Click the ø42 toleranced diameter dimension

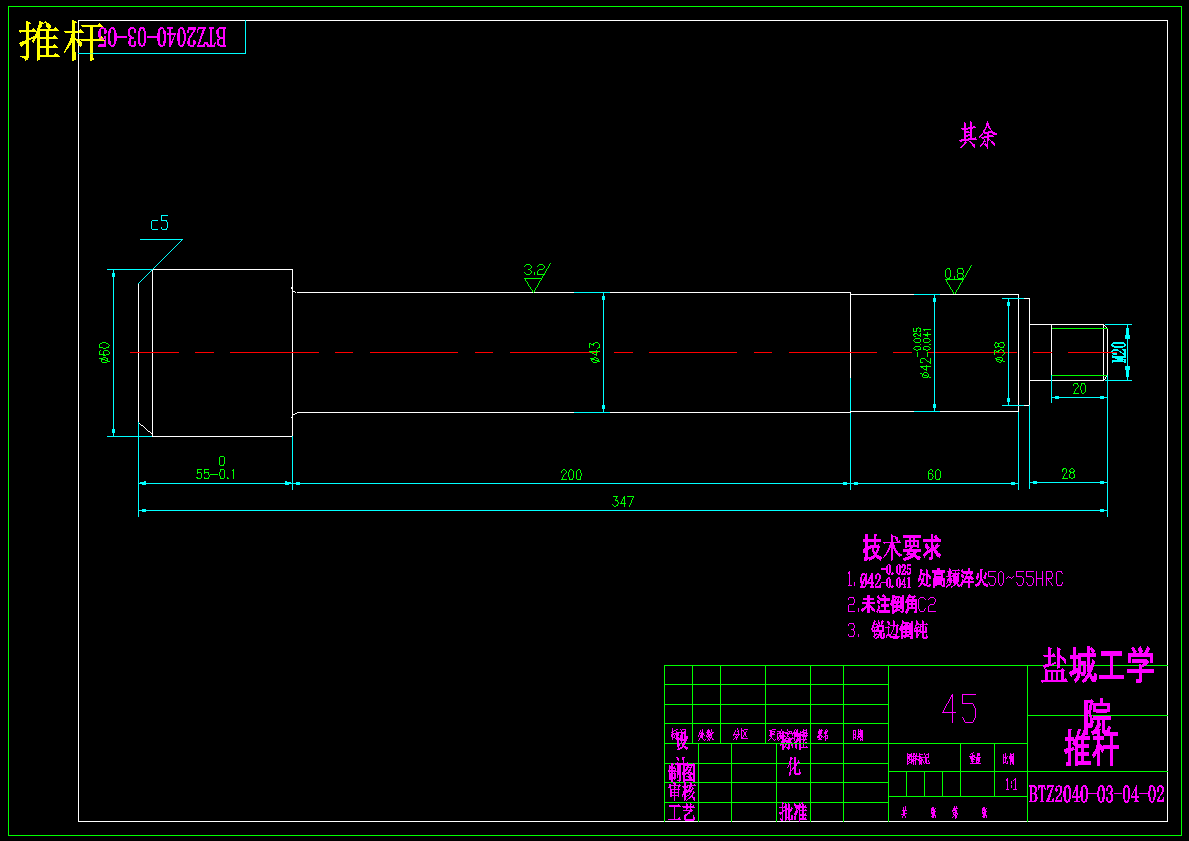point(922,353)
